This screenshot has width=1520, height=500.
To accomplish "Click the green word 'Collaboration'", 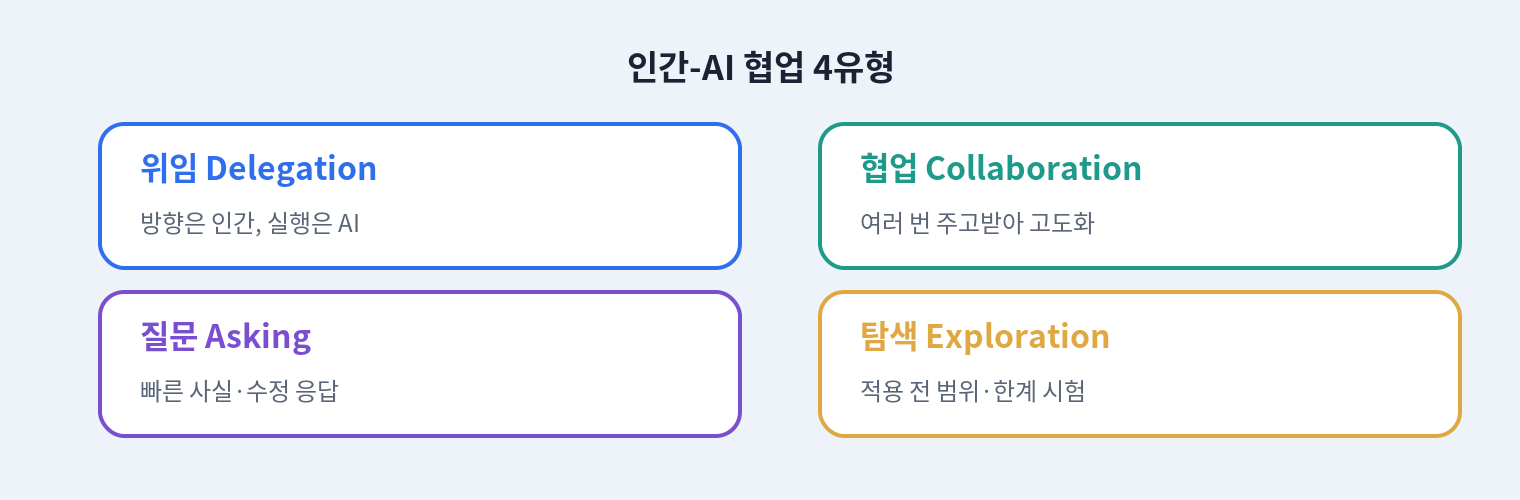I will click(x=1034, y=168).
